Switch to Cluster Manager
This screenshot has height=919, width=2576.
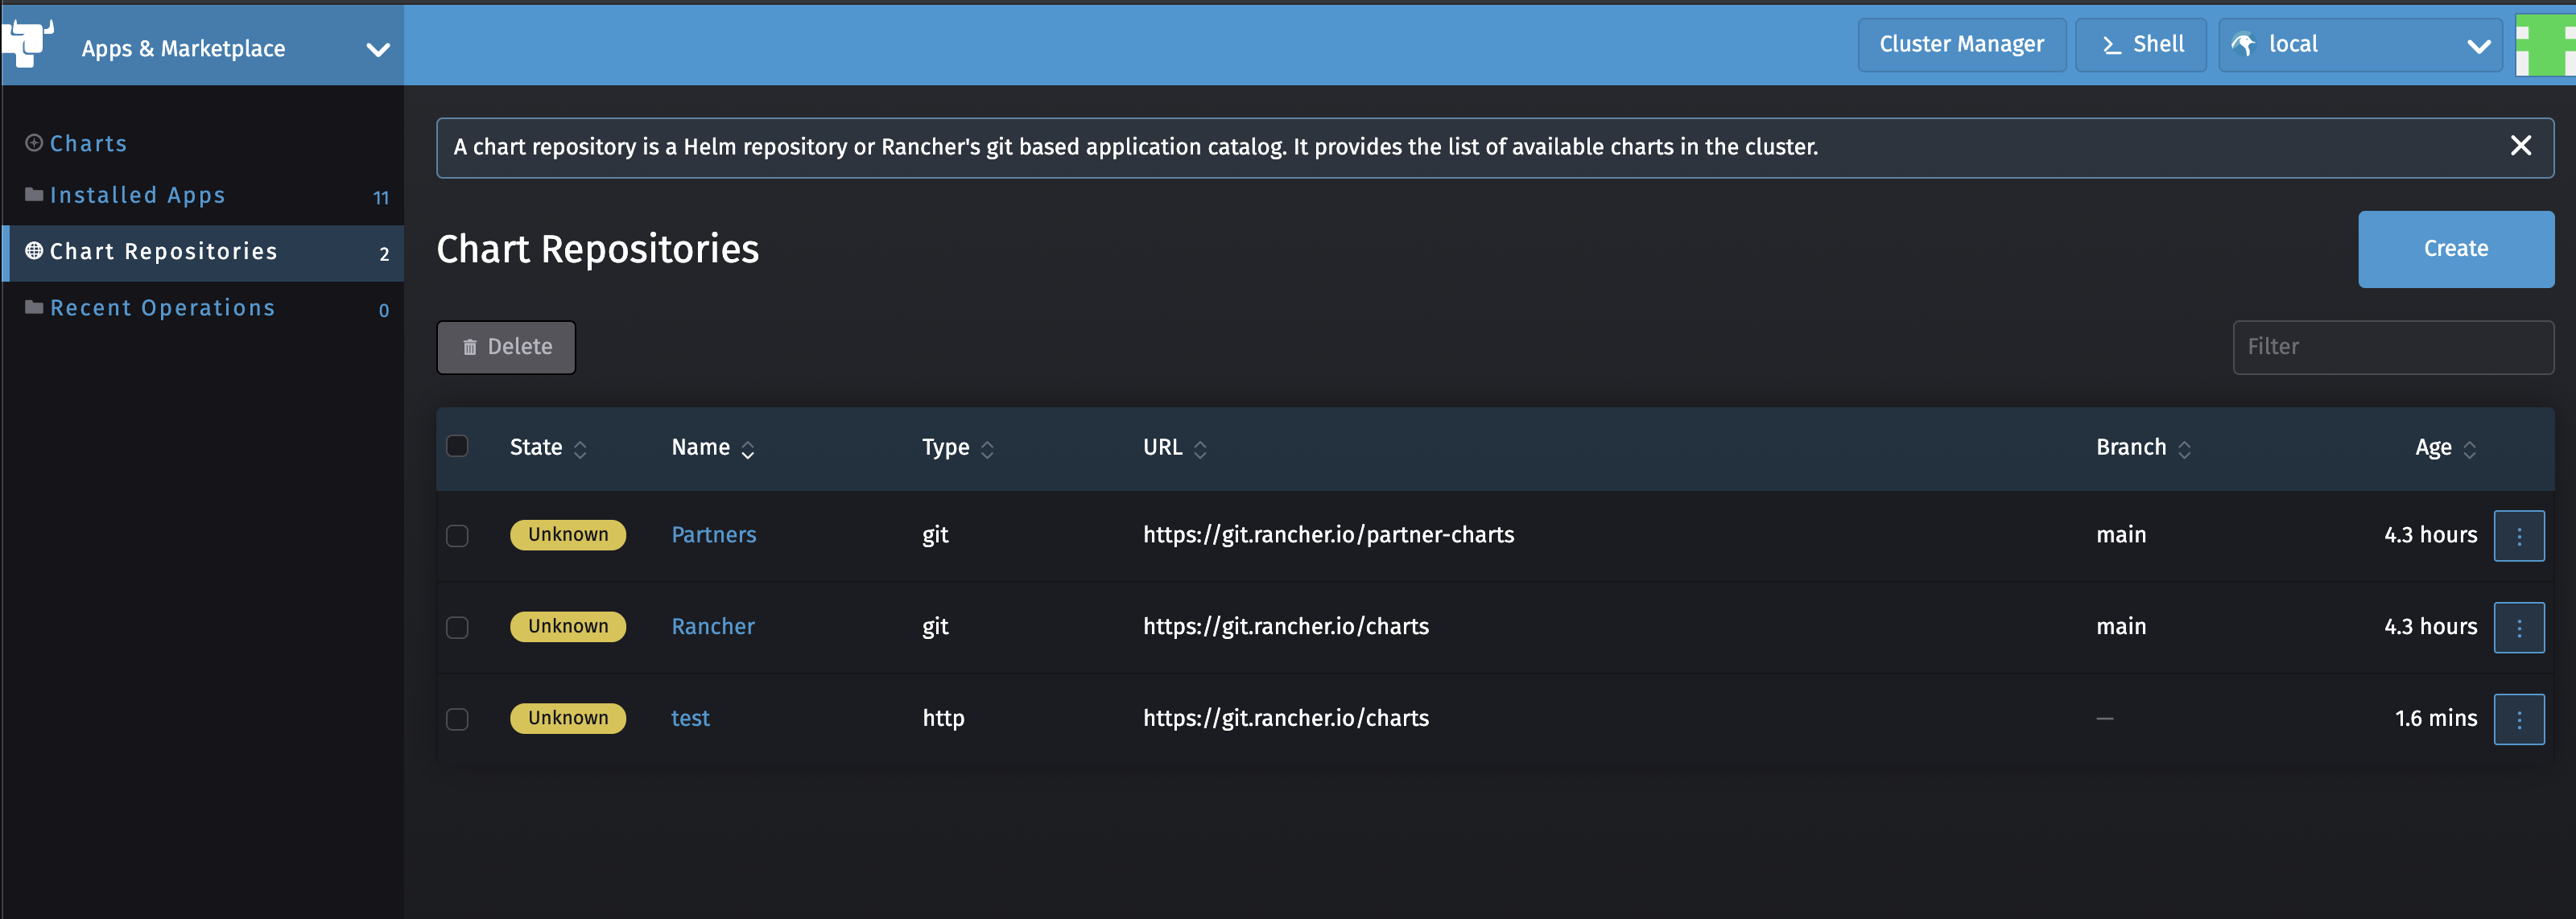tap(1961, 44)
